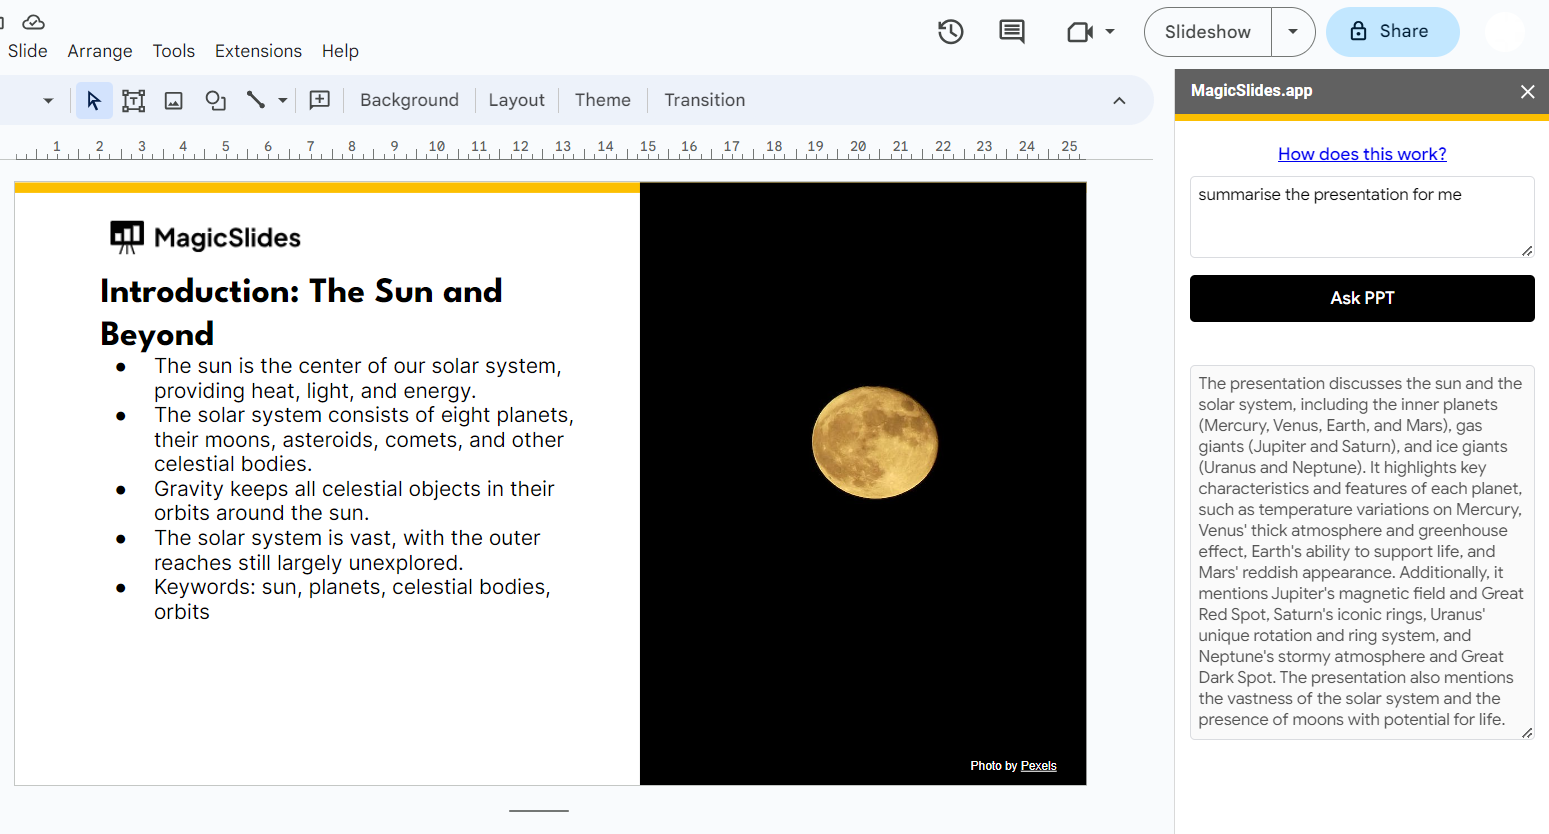Screen dimensions: 1549x834
Task: Collapse the toolbar with chevron up
Action: click(1119, 100)
